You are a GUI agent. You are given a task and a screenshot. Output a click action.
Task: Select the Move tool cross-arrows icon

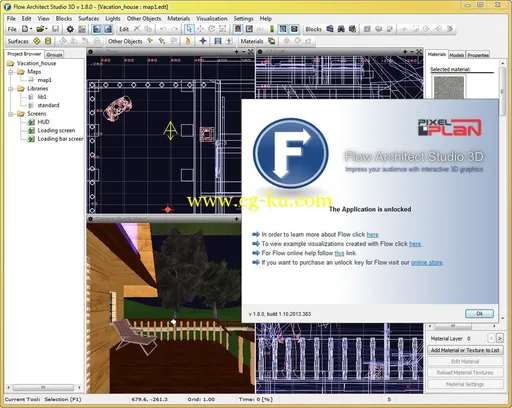pos(200,29)
